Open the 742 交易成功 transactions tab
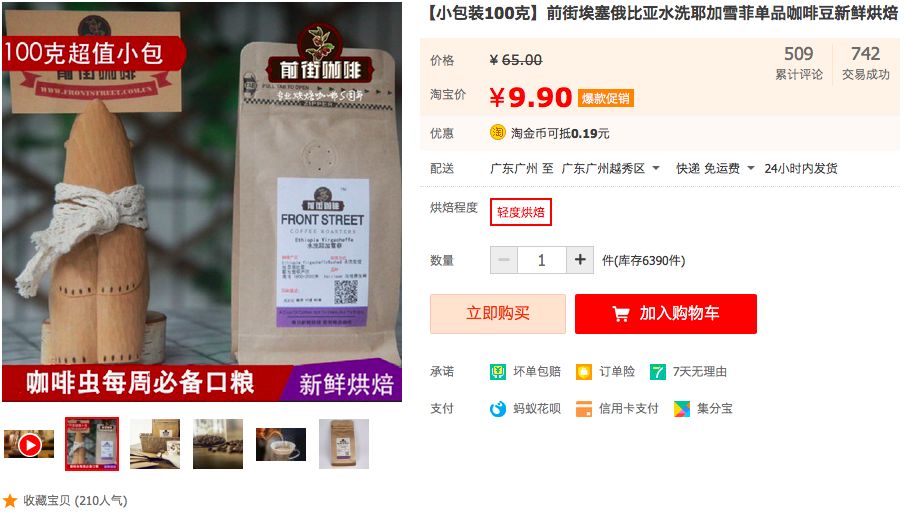The height and width of the screenshot is (518, 904). point(865,63)
